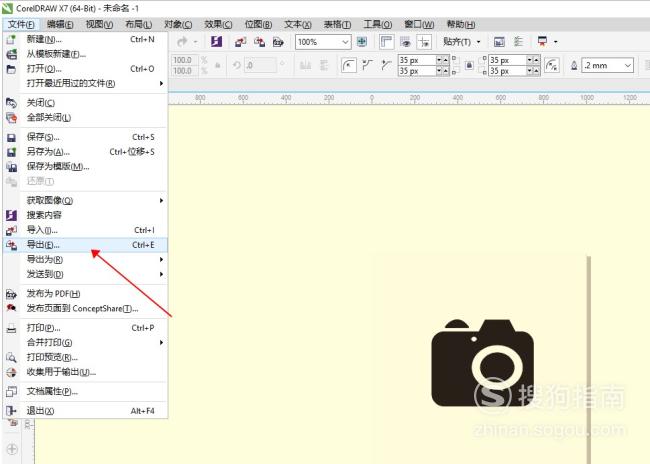Click the full-screen preview icon beside zoom
The image size is (650, 464).
362,41
